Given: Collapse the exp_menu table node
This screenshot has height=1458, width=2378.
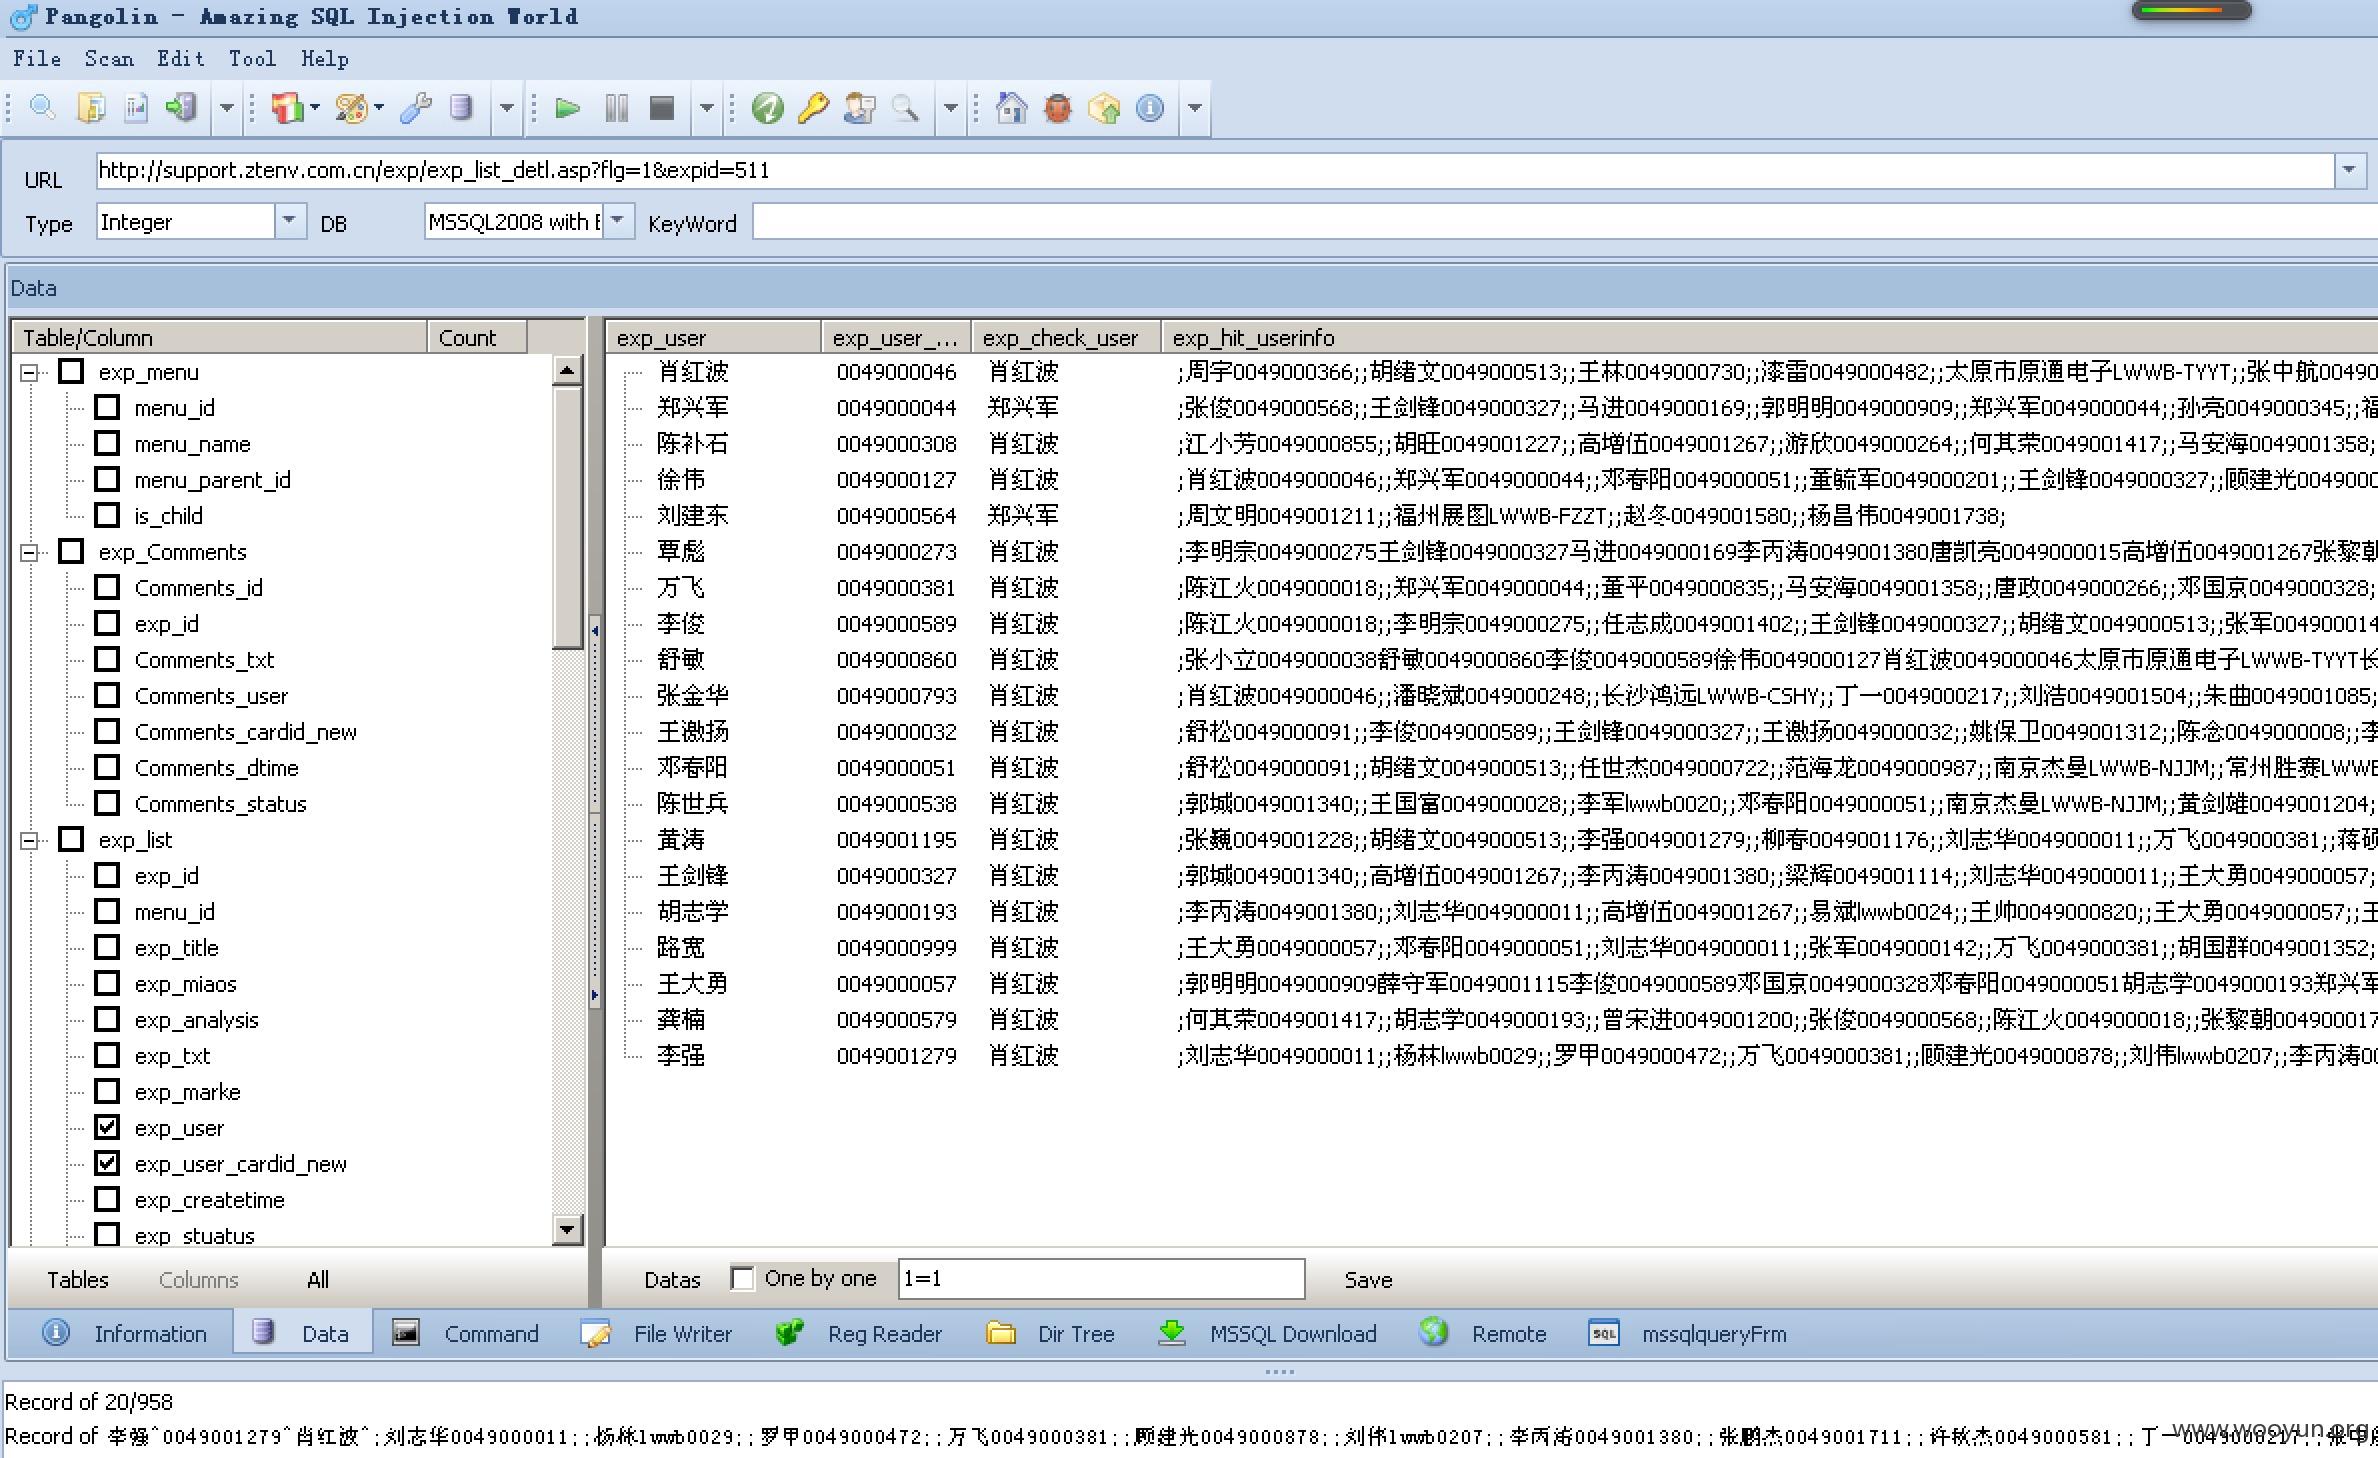Looking at the screenshot, I should click(30, 373).
